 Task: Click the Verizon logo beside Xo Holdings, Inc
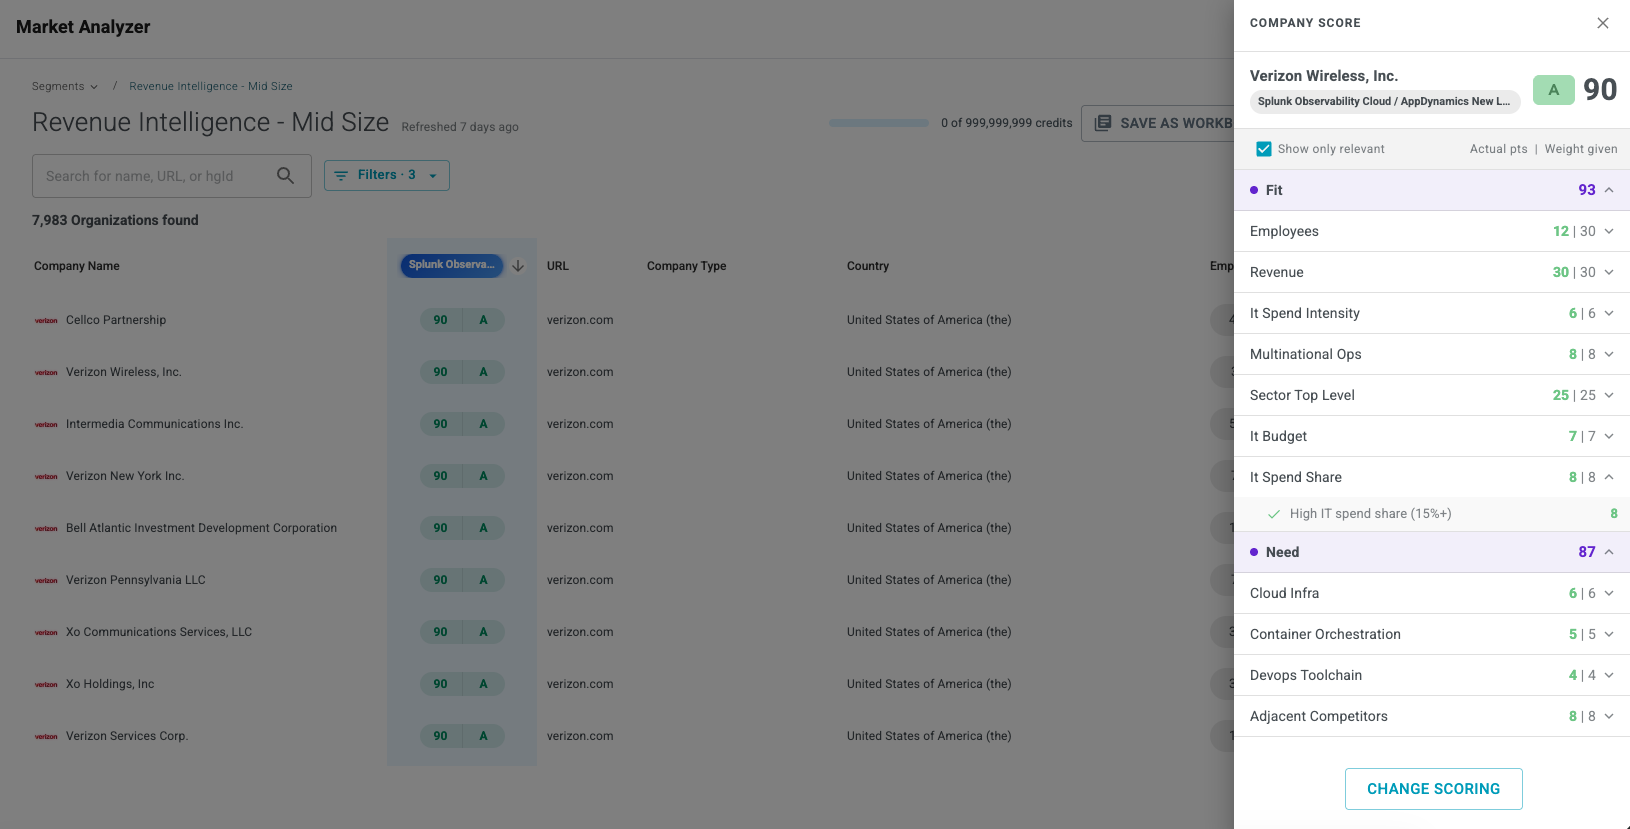46,685
